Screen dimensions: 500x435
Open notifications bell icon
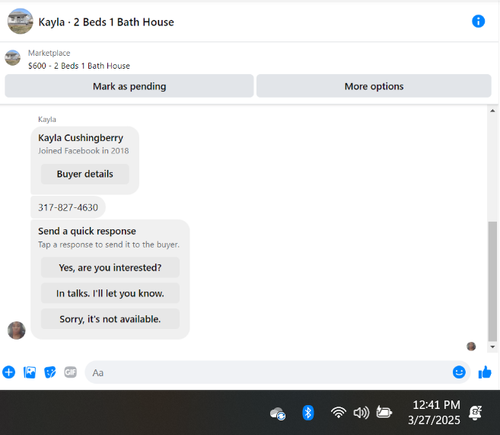(x=475, y=413)
